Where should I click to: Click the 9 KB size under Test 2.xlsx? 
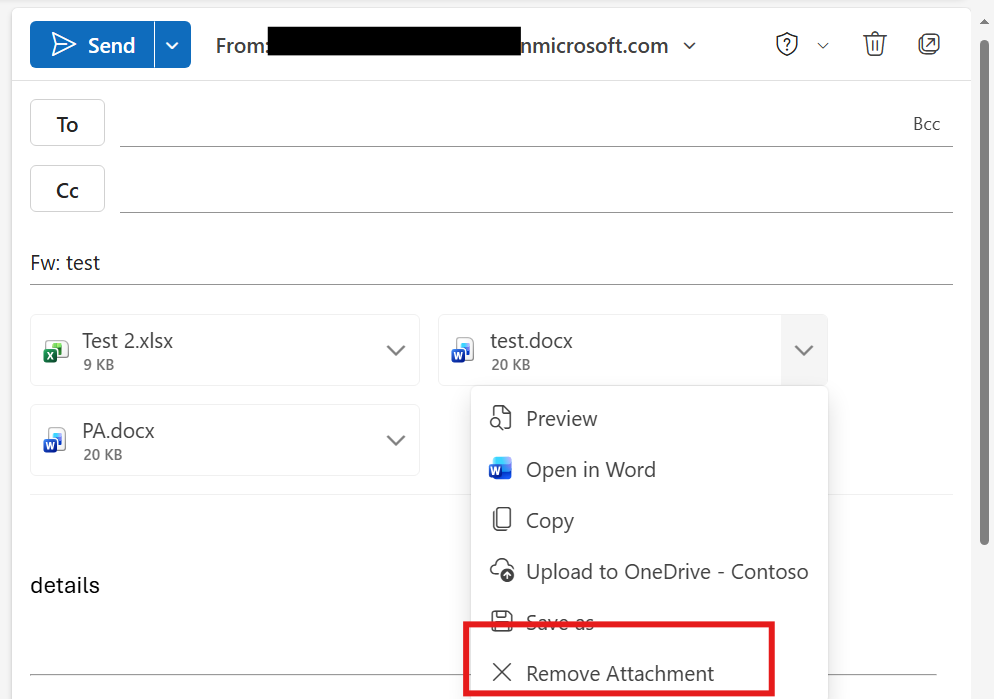98,364
